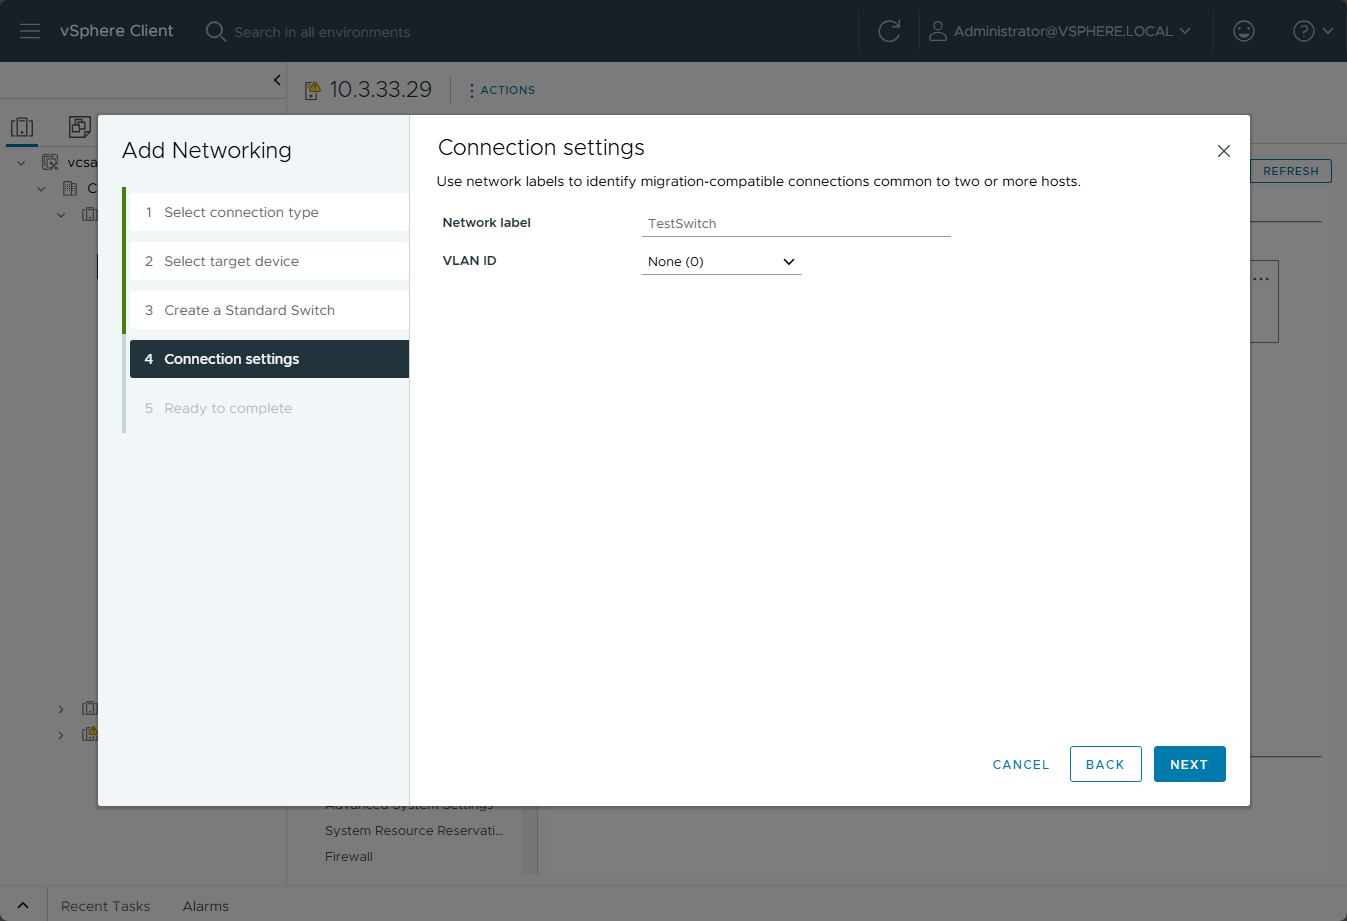This screenshot has width=1347, height=921.
Task: Open the smiley feedback icon
Action: tap(1244, 31)
